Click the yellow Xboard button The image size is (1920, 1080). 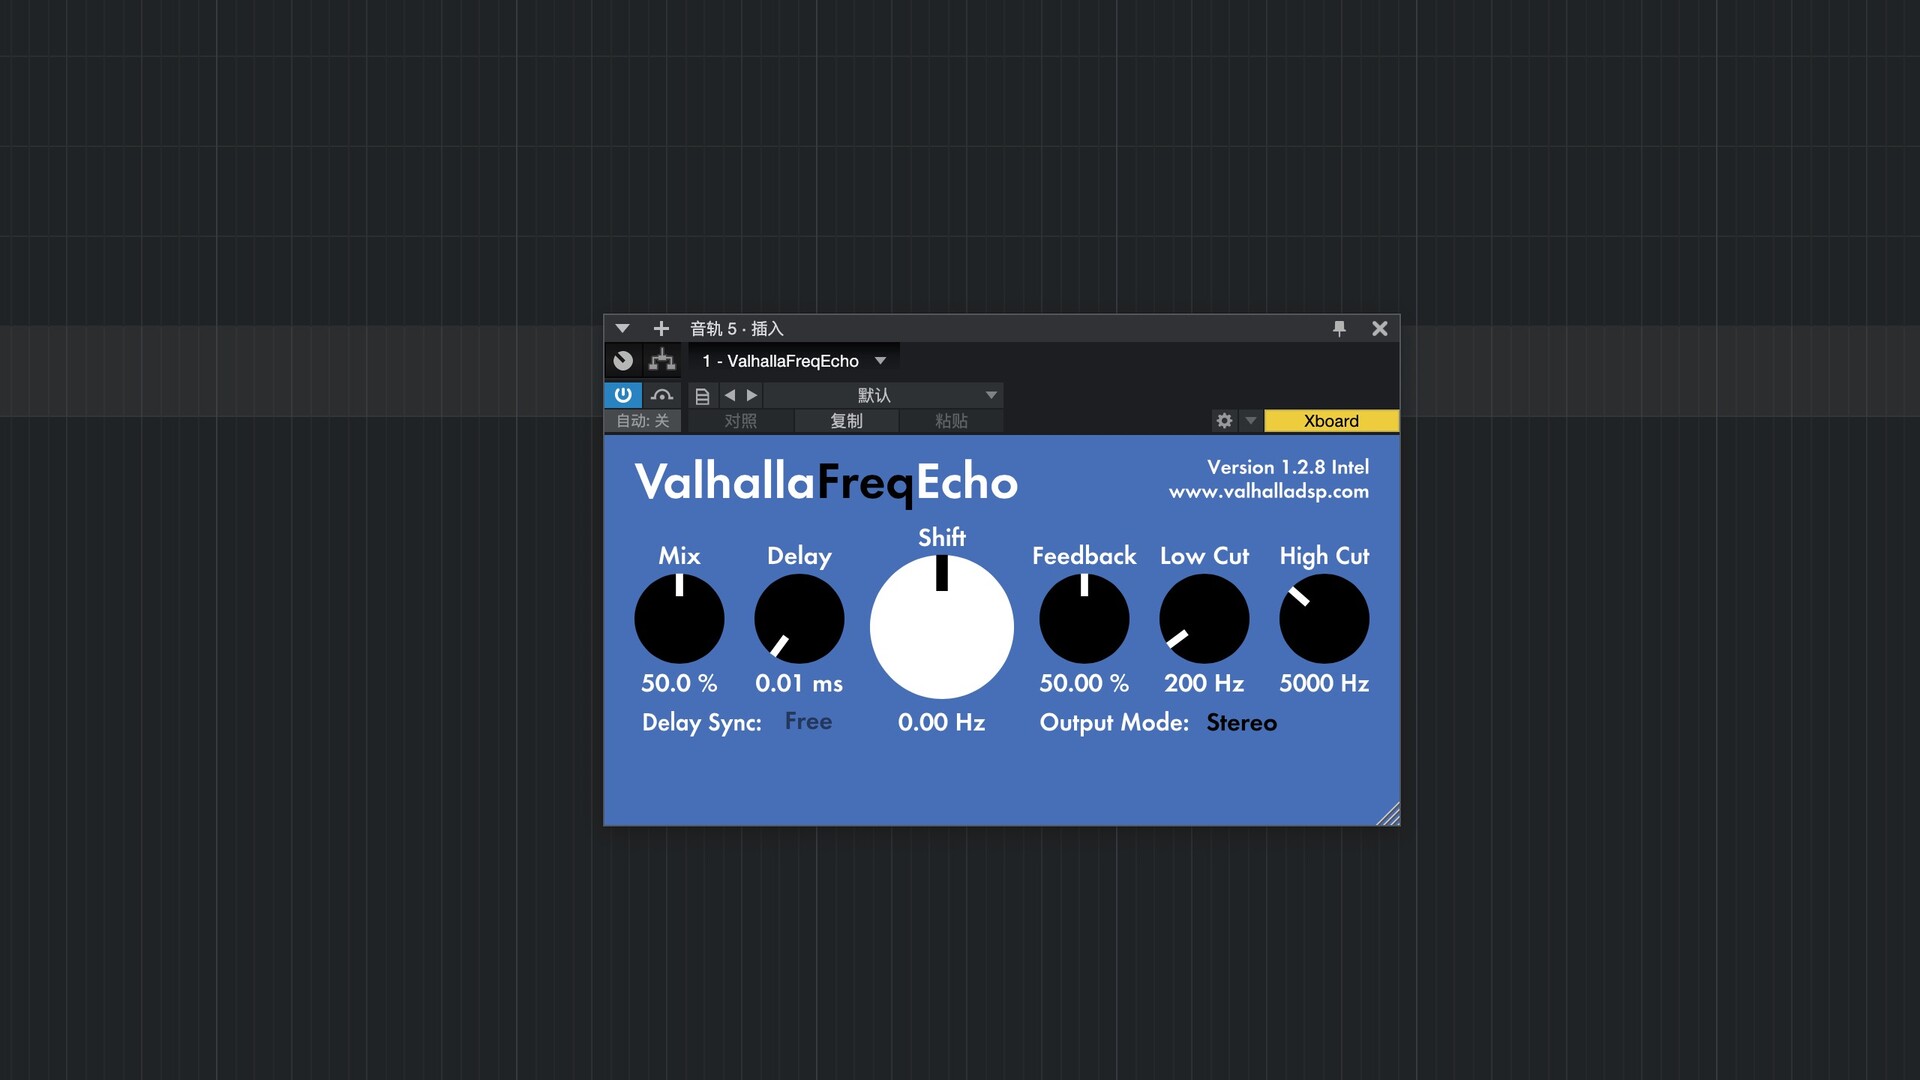pos(1331,421)
